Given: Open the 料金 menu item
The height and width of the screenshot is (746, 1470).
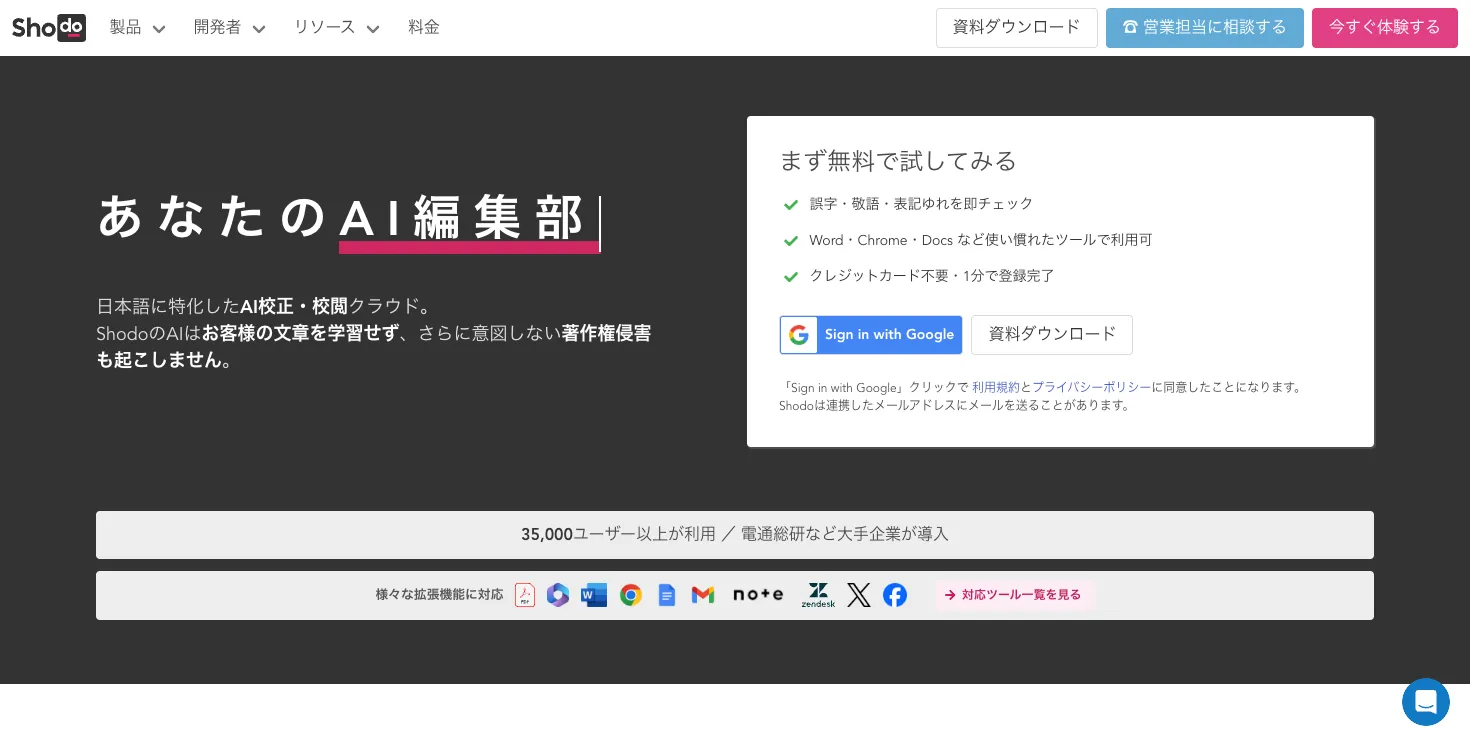Looking at the screenshot, I should click(x=424, y=27).
